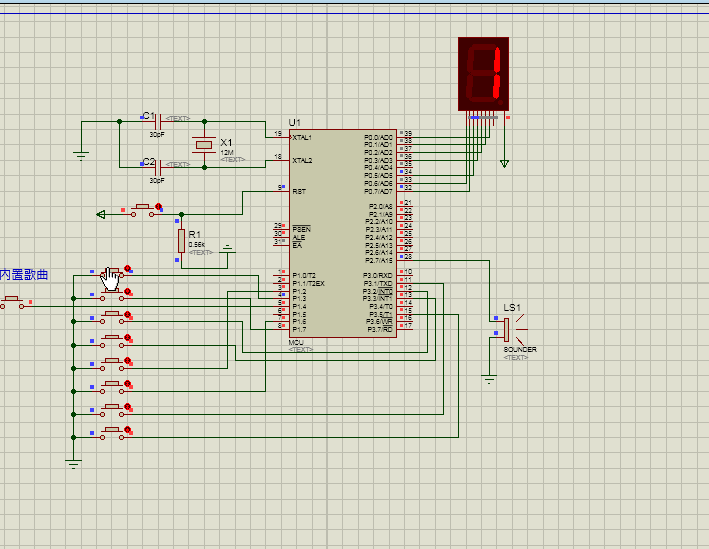This screenshot has height=549, width=709.
Task: Select the power terminal arrow left of reset button
Action: click(101, 214)
